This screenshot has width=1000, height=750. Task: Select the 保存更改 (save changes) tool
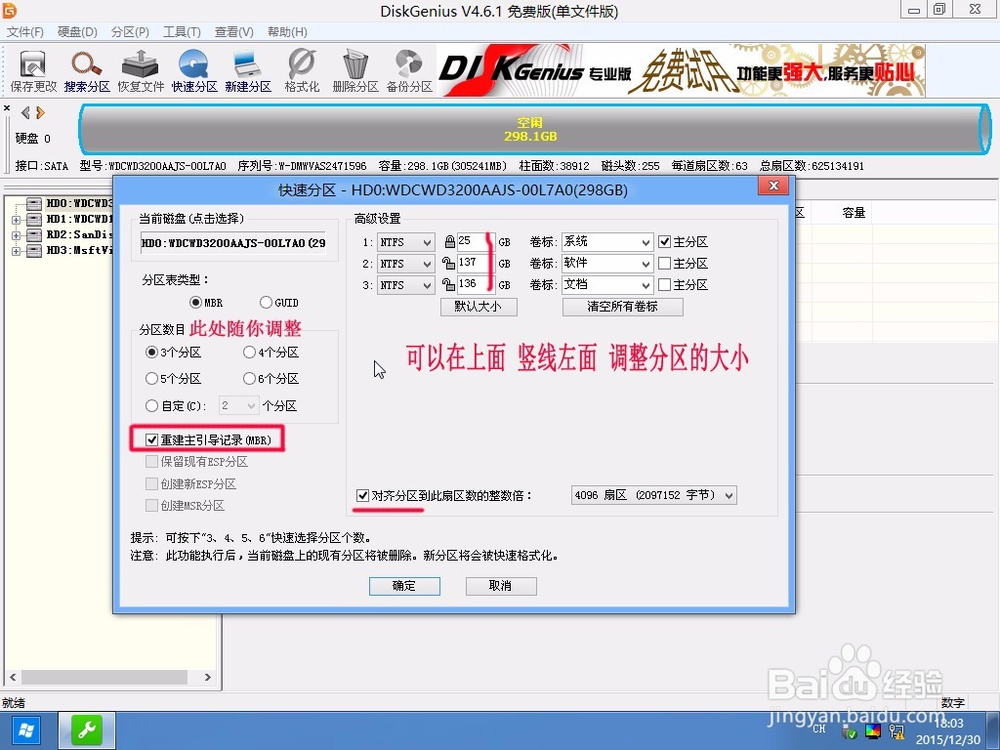click(x=32, y=68)
